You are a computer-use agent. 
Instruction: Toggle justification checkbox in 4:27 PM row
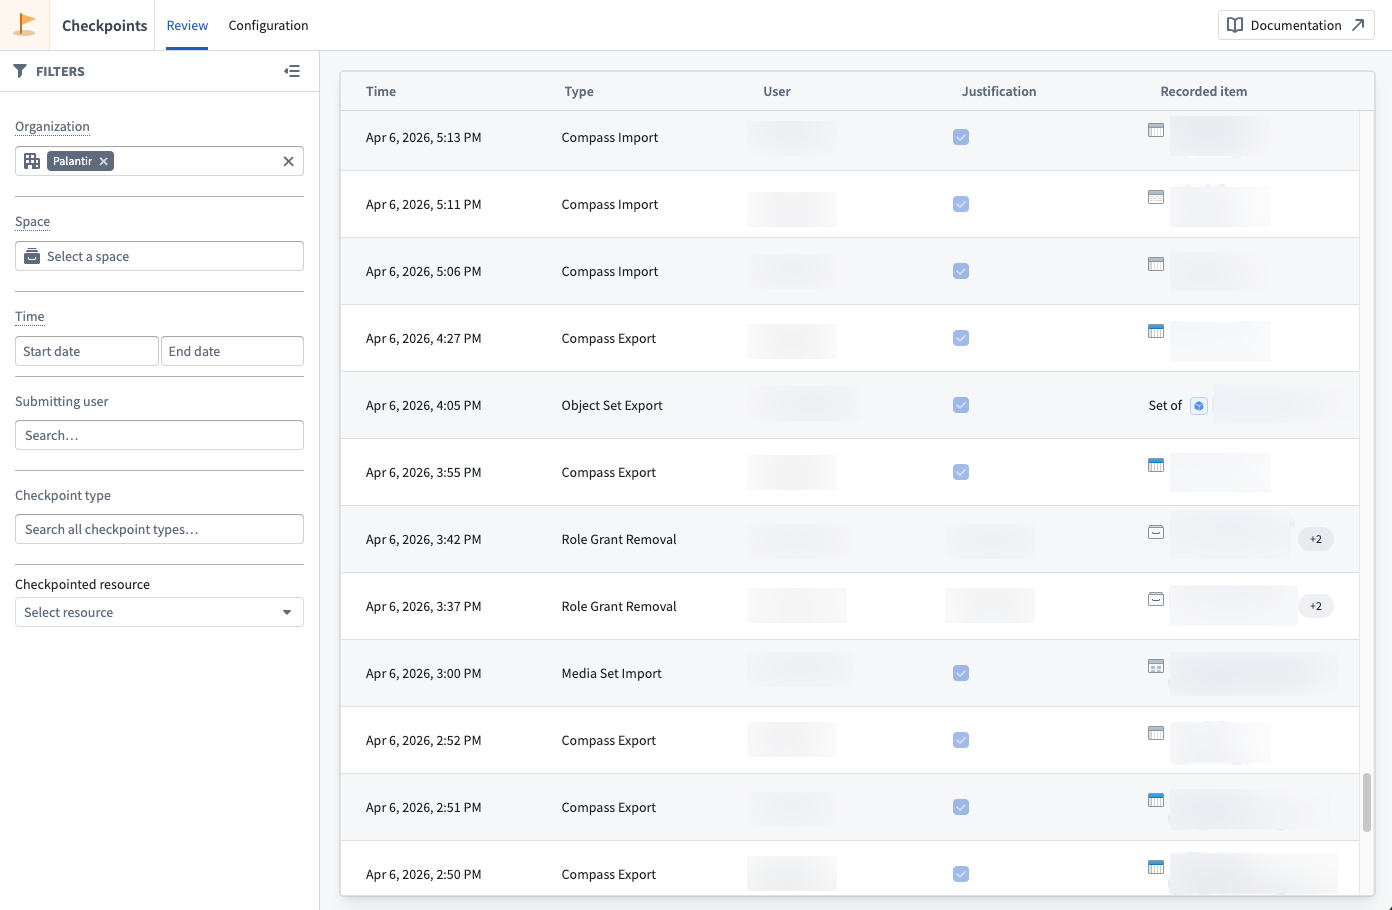pyautogui.click(x=961, y=338)
